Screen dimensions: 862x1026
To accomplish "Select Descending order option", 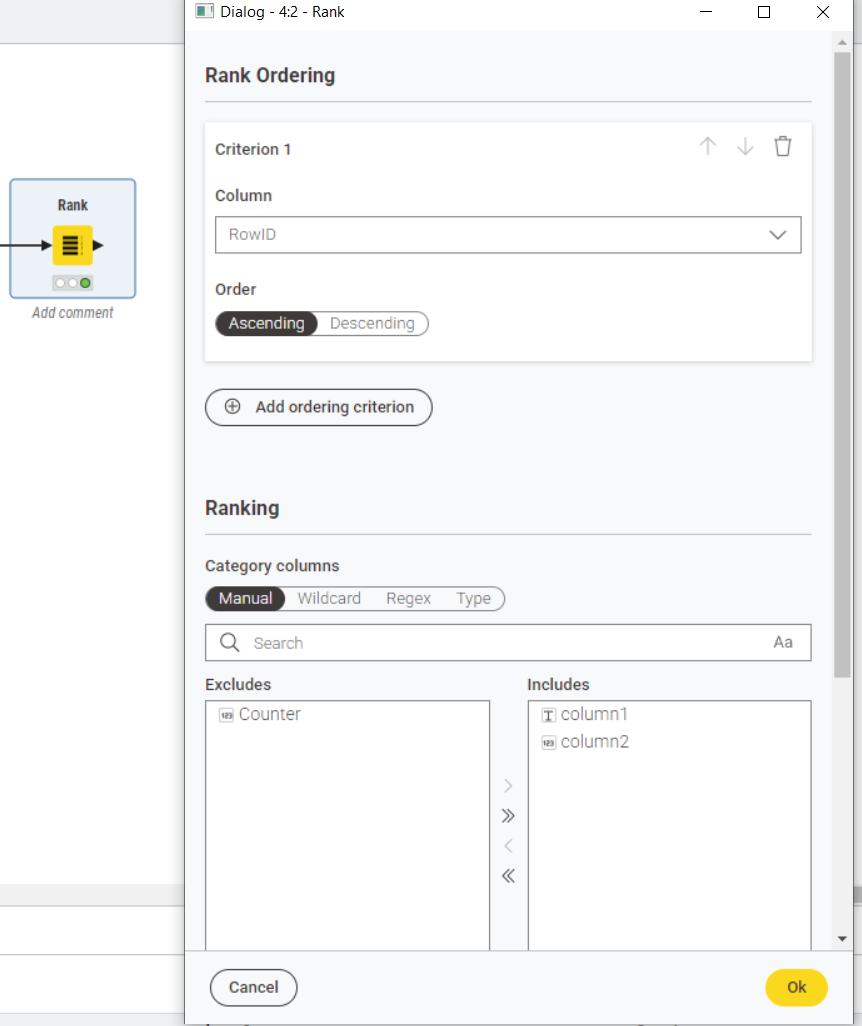I will click(x=372, y=323).
